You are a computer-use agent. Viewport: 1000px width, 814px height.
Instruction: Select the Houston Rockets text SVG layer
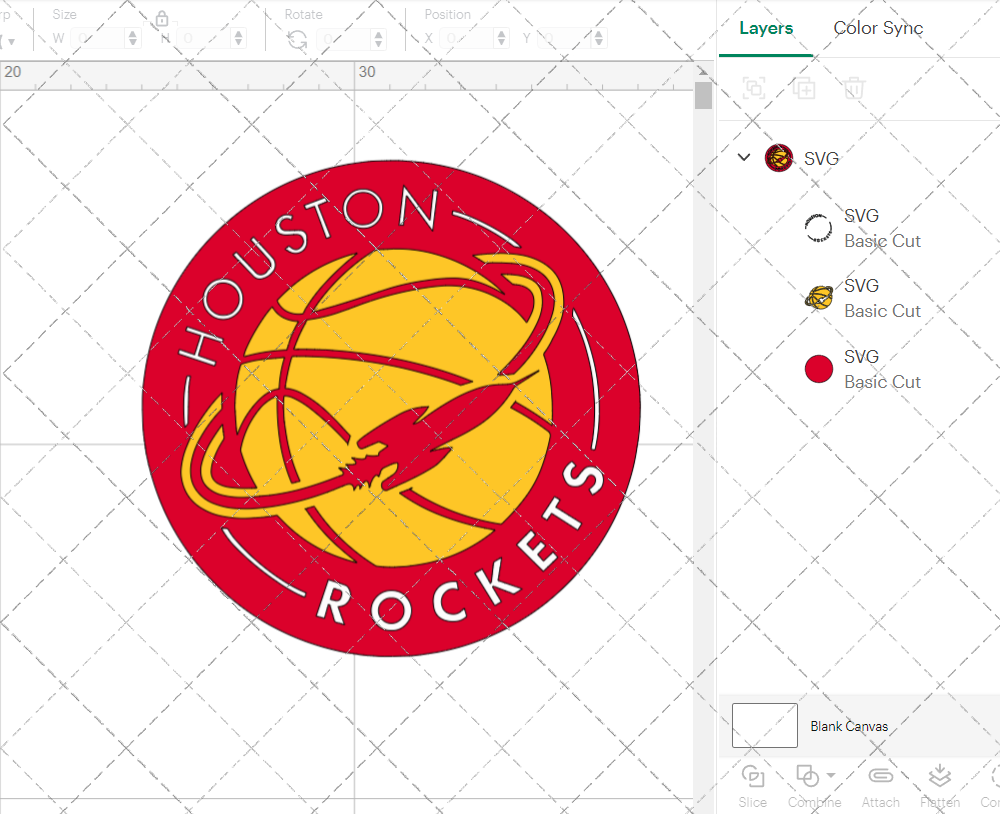pyautogui.click(x=863, y=228)
